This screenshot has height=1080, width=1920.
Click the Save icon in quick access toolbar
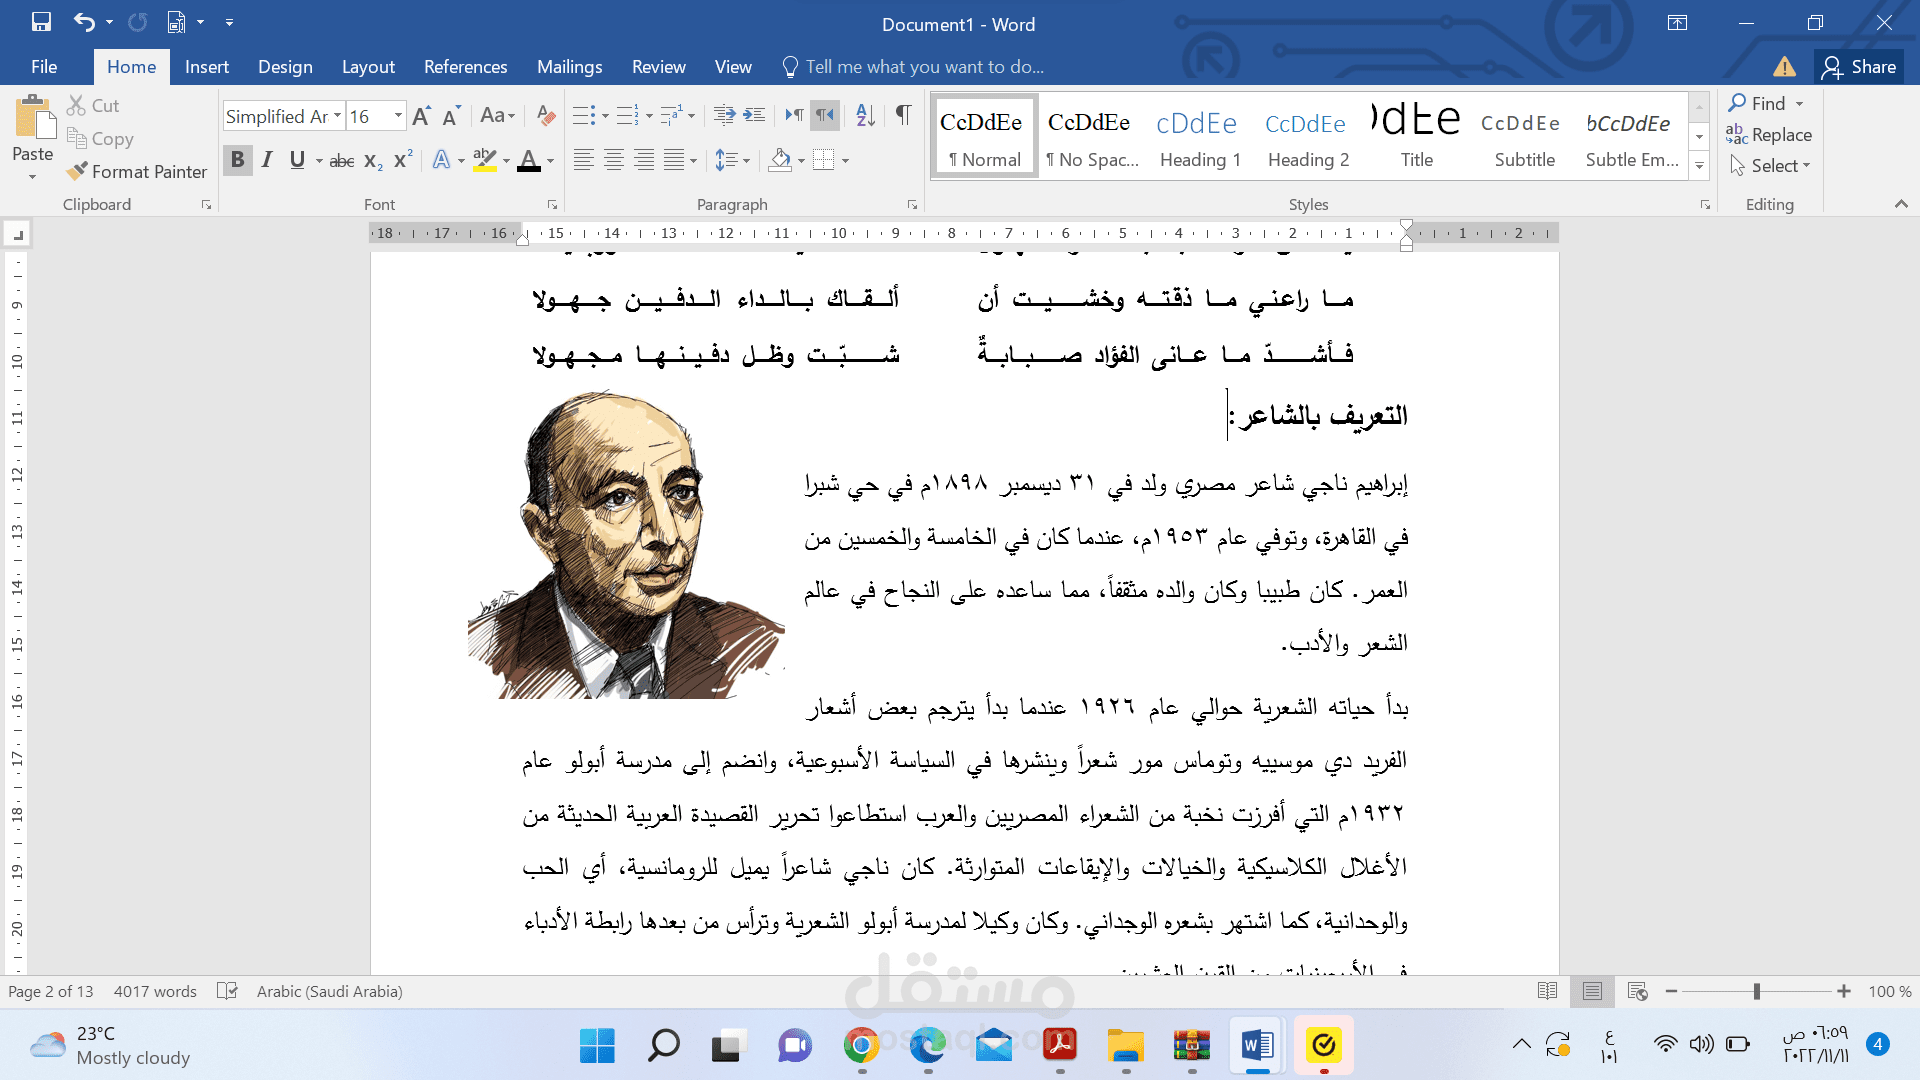coord(41,22)
